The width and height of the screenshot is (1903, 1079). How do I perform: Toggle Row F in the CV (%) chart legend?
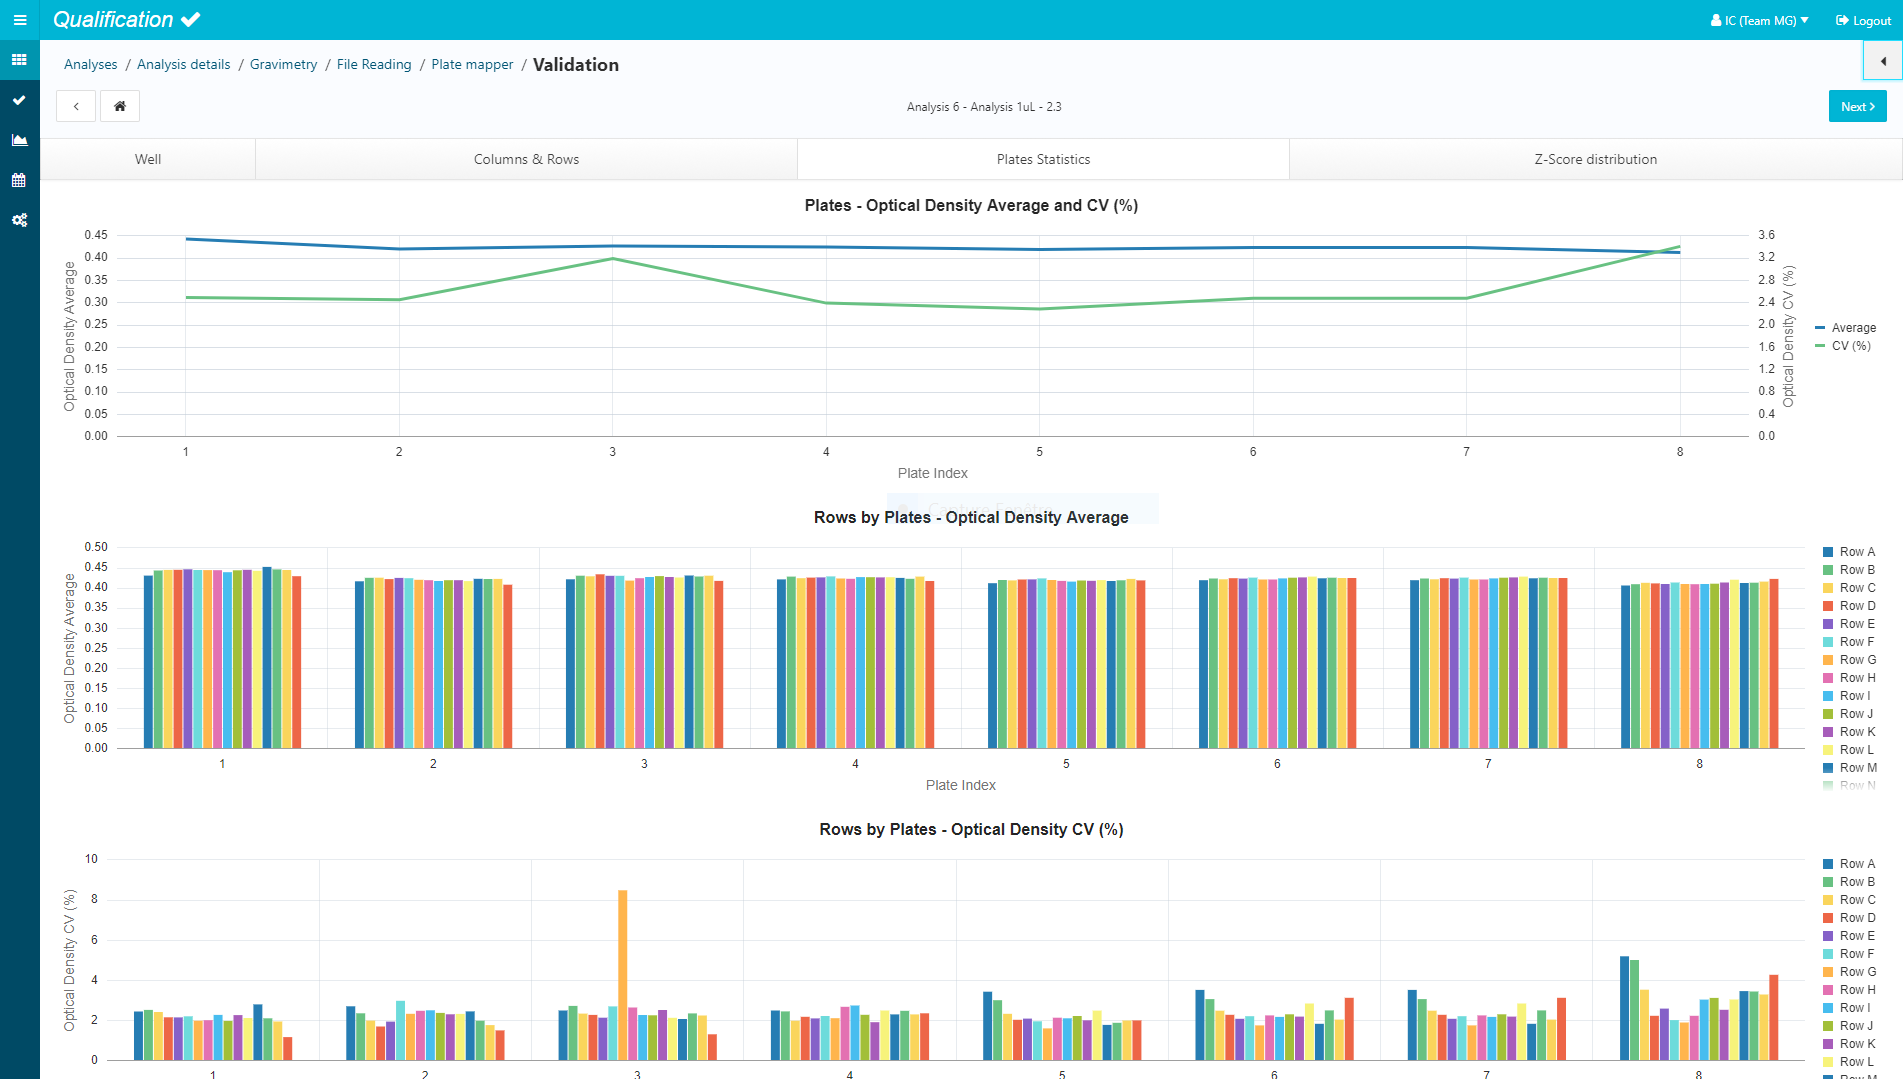coord(1849,954)
